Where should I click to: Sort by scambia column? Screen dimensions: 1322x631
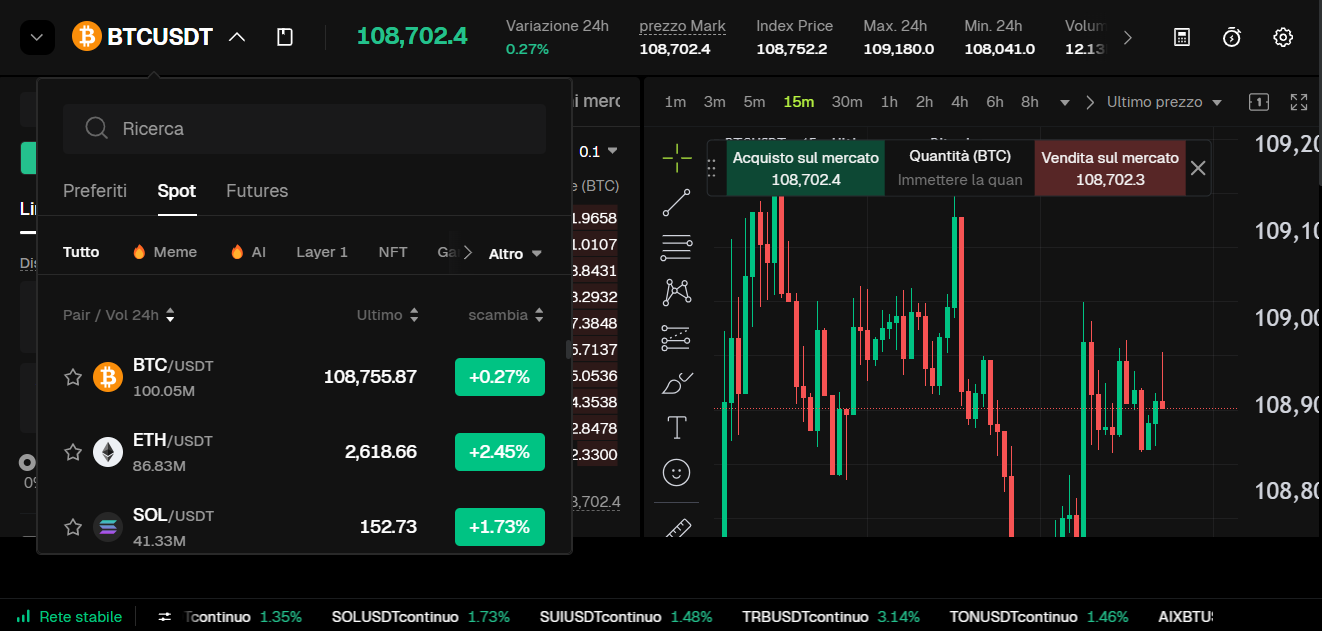(x=506, y=315)
